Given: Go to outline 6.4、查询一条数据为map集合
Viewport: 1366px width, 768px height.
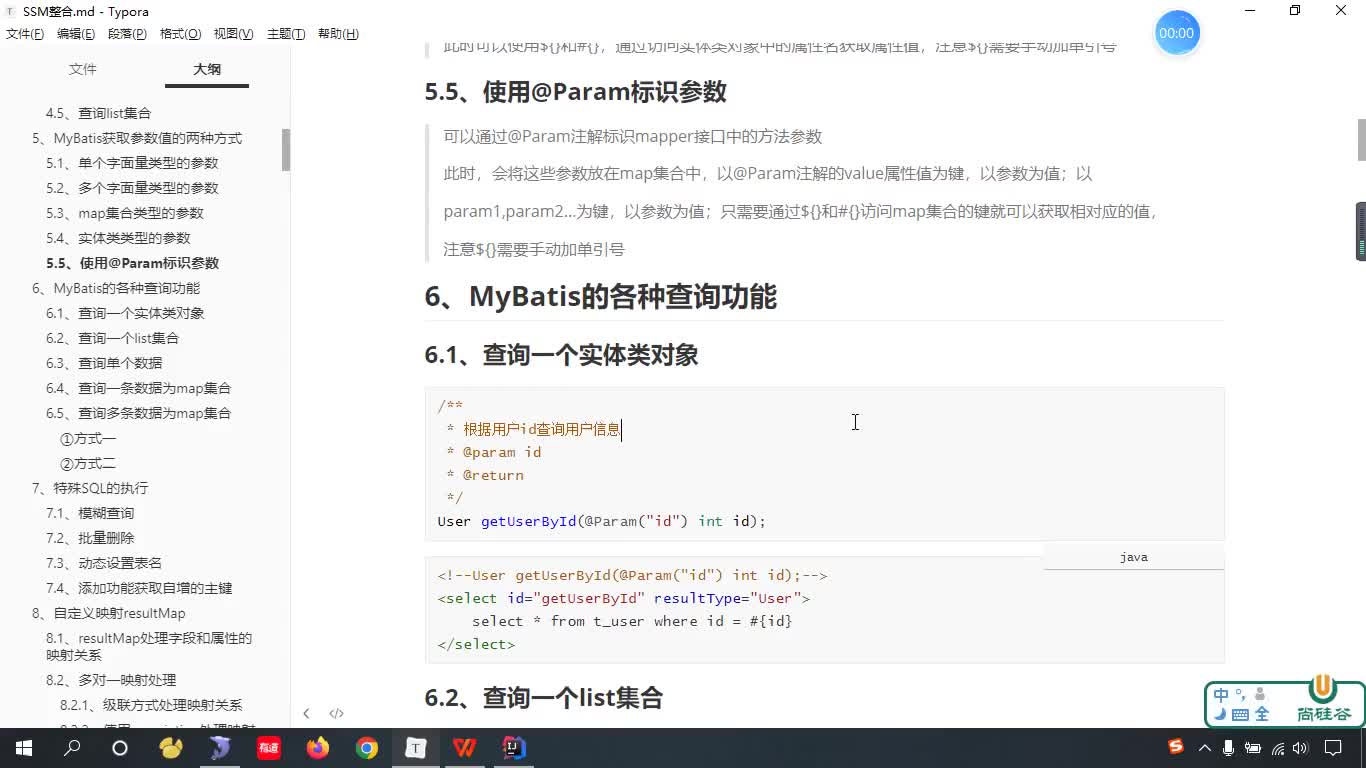Looking at the screenshot, I should click(138, 388).
